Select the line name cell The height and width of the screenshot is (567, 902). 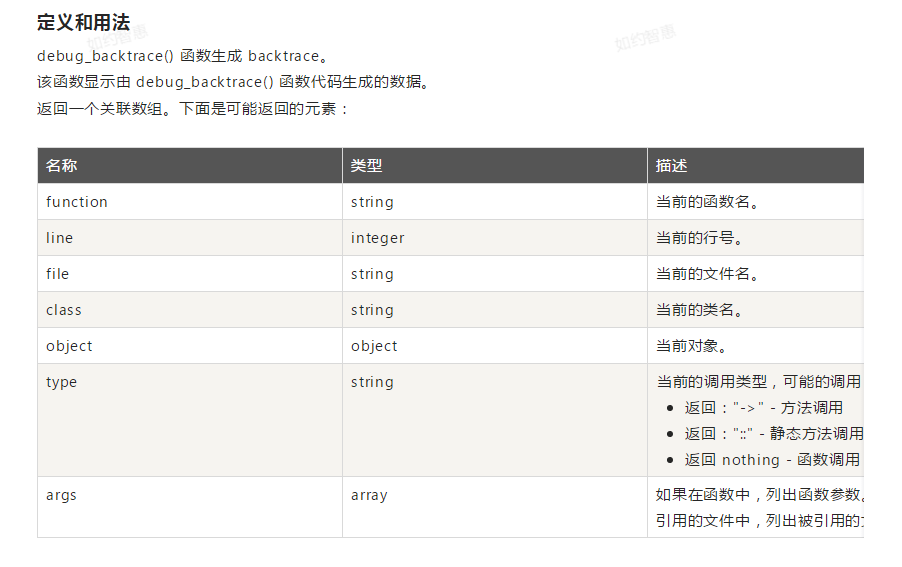point(59,238)
